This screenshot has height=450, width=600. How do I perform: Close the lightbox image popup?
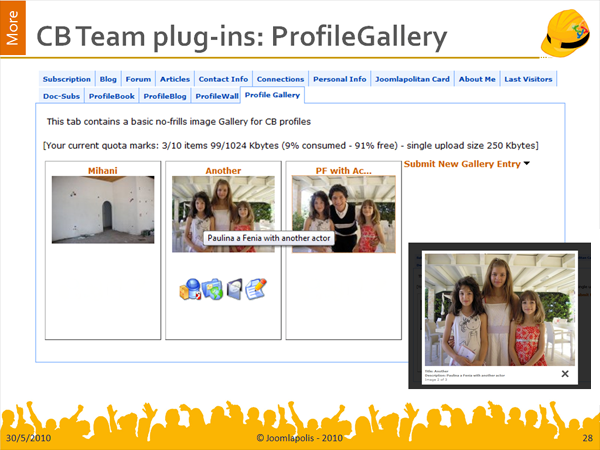(565, 374)
